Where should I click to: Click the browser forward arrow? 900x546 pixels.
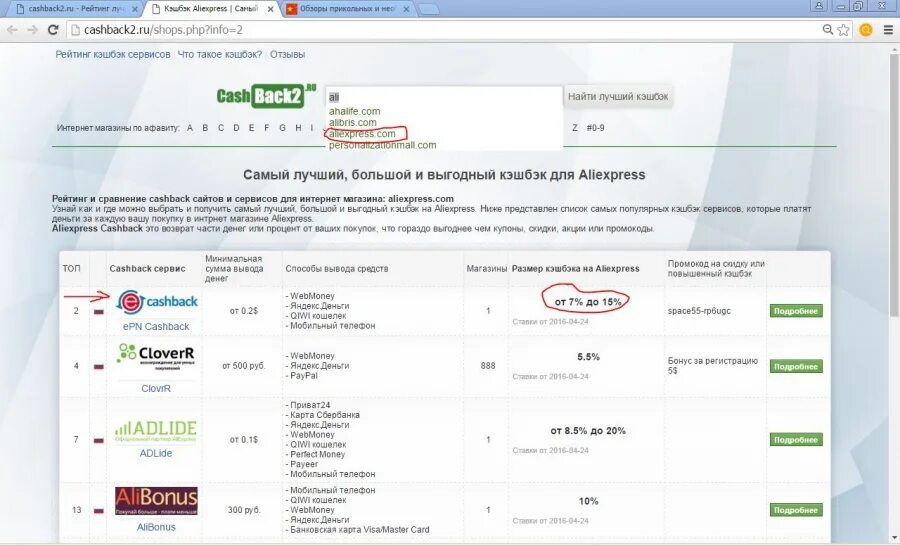[33, 30]
